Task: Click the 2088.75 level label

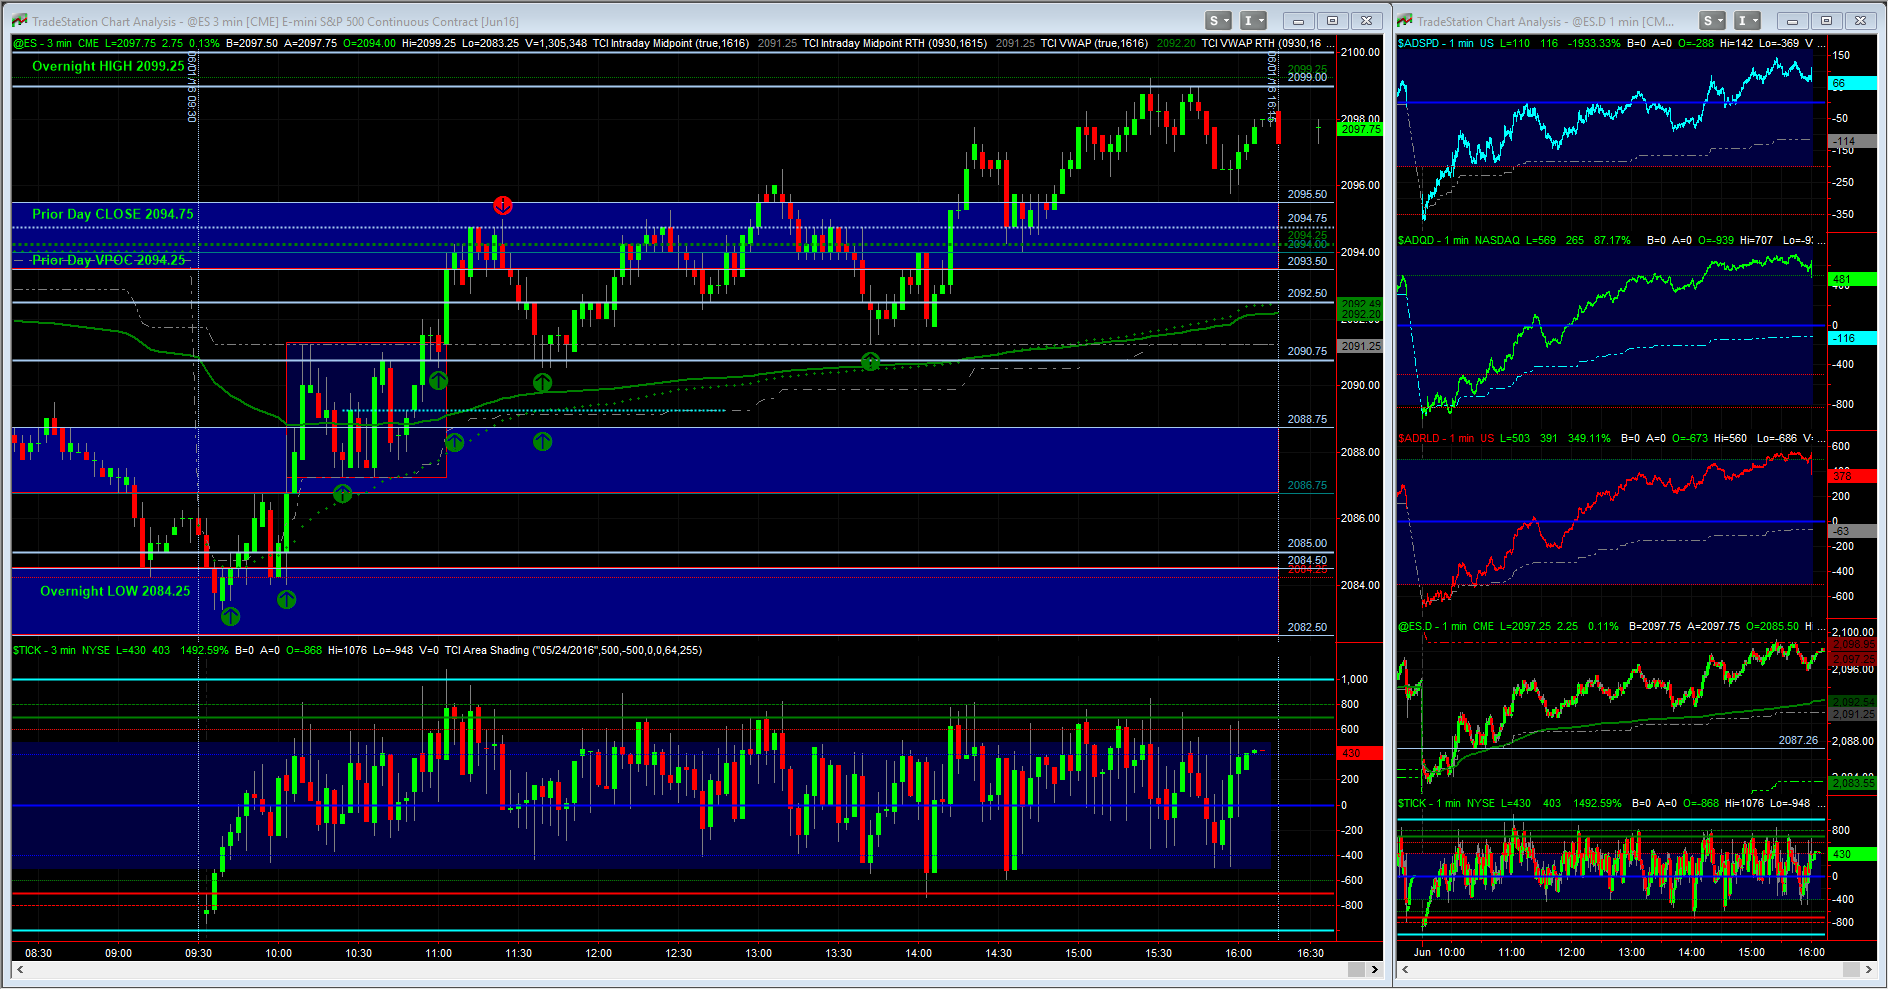Action: 1307,419
